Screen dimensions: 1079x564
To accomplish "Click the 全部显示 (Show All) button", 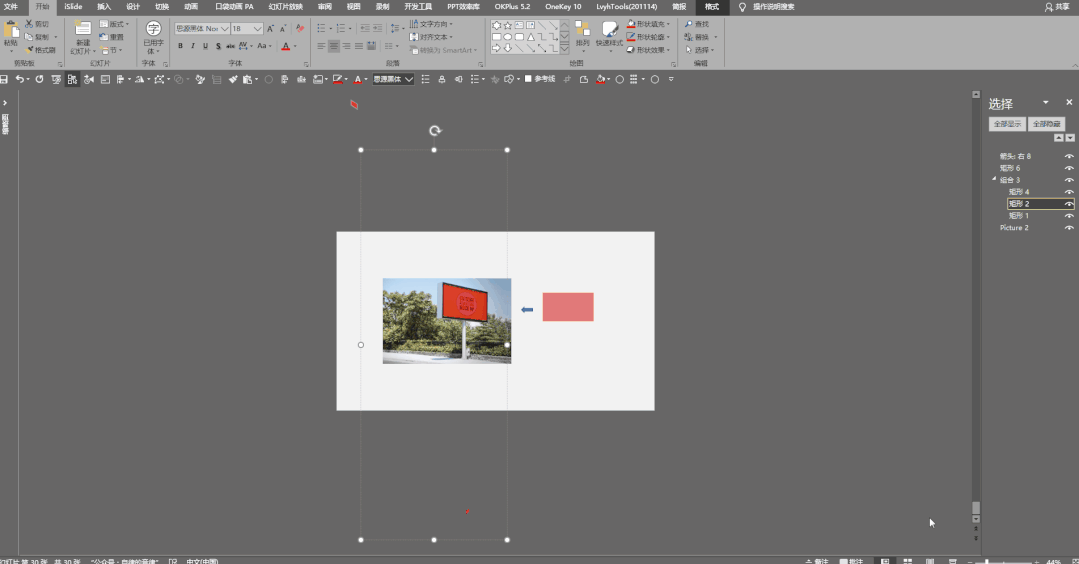I will [x=1006, y=124].
